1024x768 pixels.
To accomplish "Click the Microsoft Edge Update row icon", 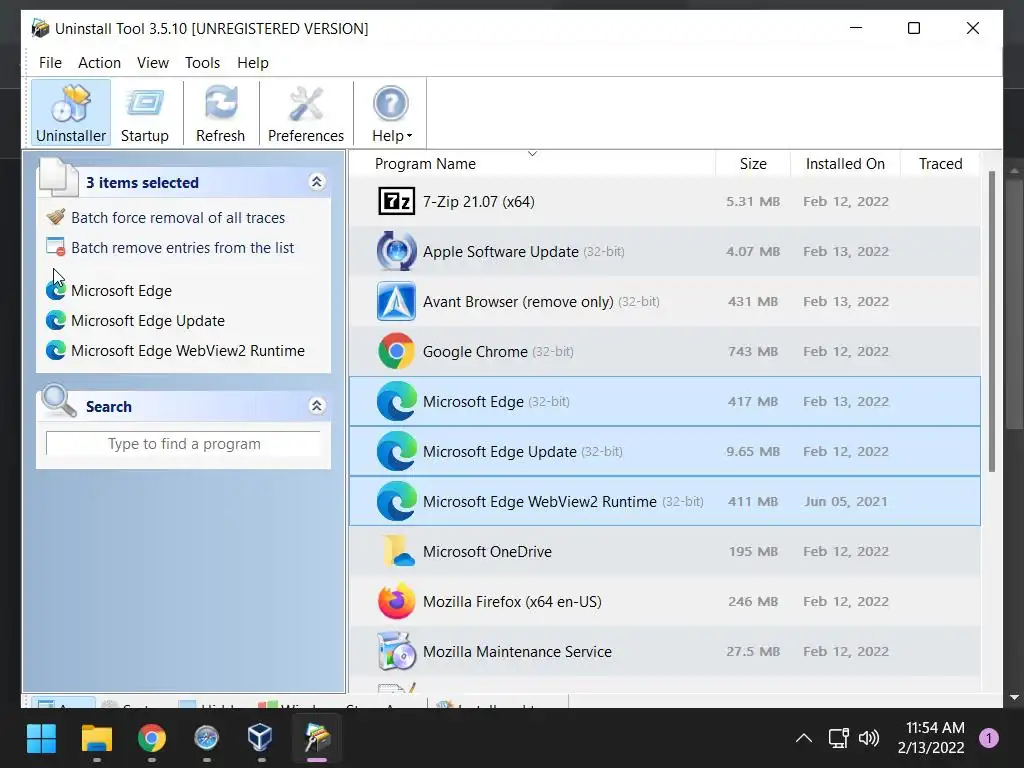I will pos(396,451).
